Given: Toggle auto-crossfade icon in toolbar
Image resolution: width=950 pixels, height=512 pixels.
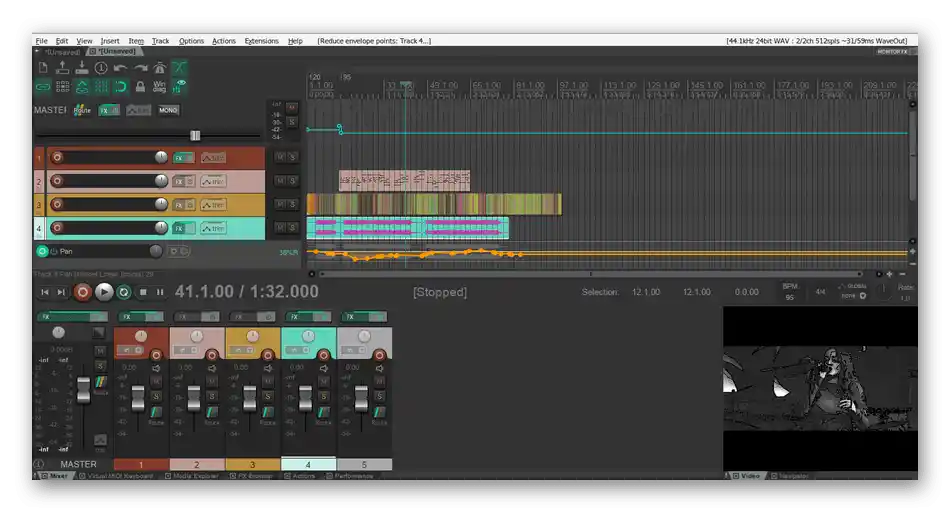Looking at the screenshot, I should pyautogui.click(x=179, y=68).
